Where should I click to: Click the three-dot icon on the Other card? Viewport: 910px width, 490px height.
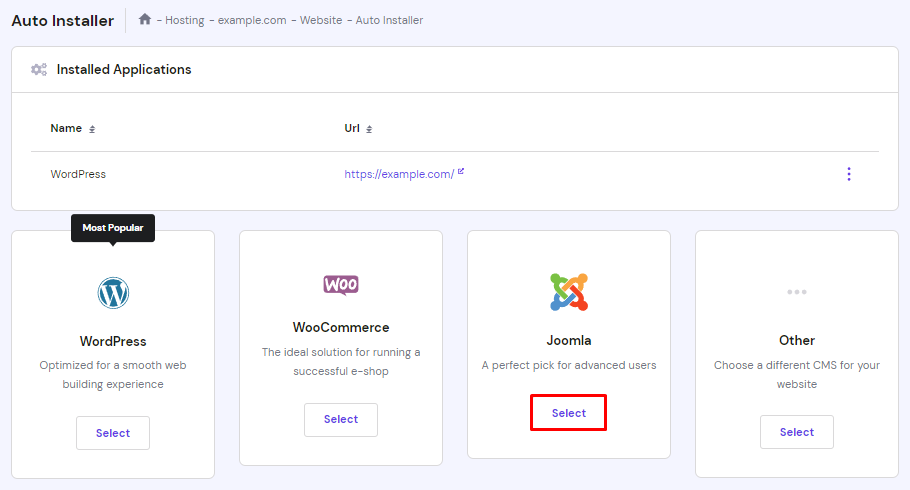pyautogui.click(x=796, y=292)
